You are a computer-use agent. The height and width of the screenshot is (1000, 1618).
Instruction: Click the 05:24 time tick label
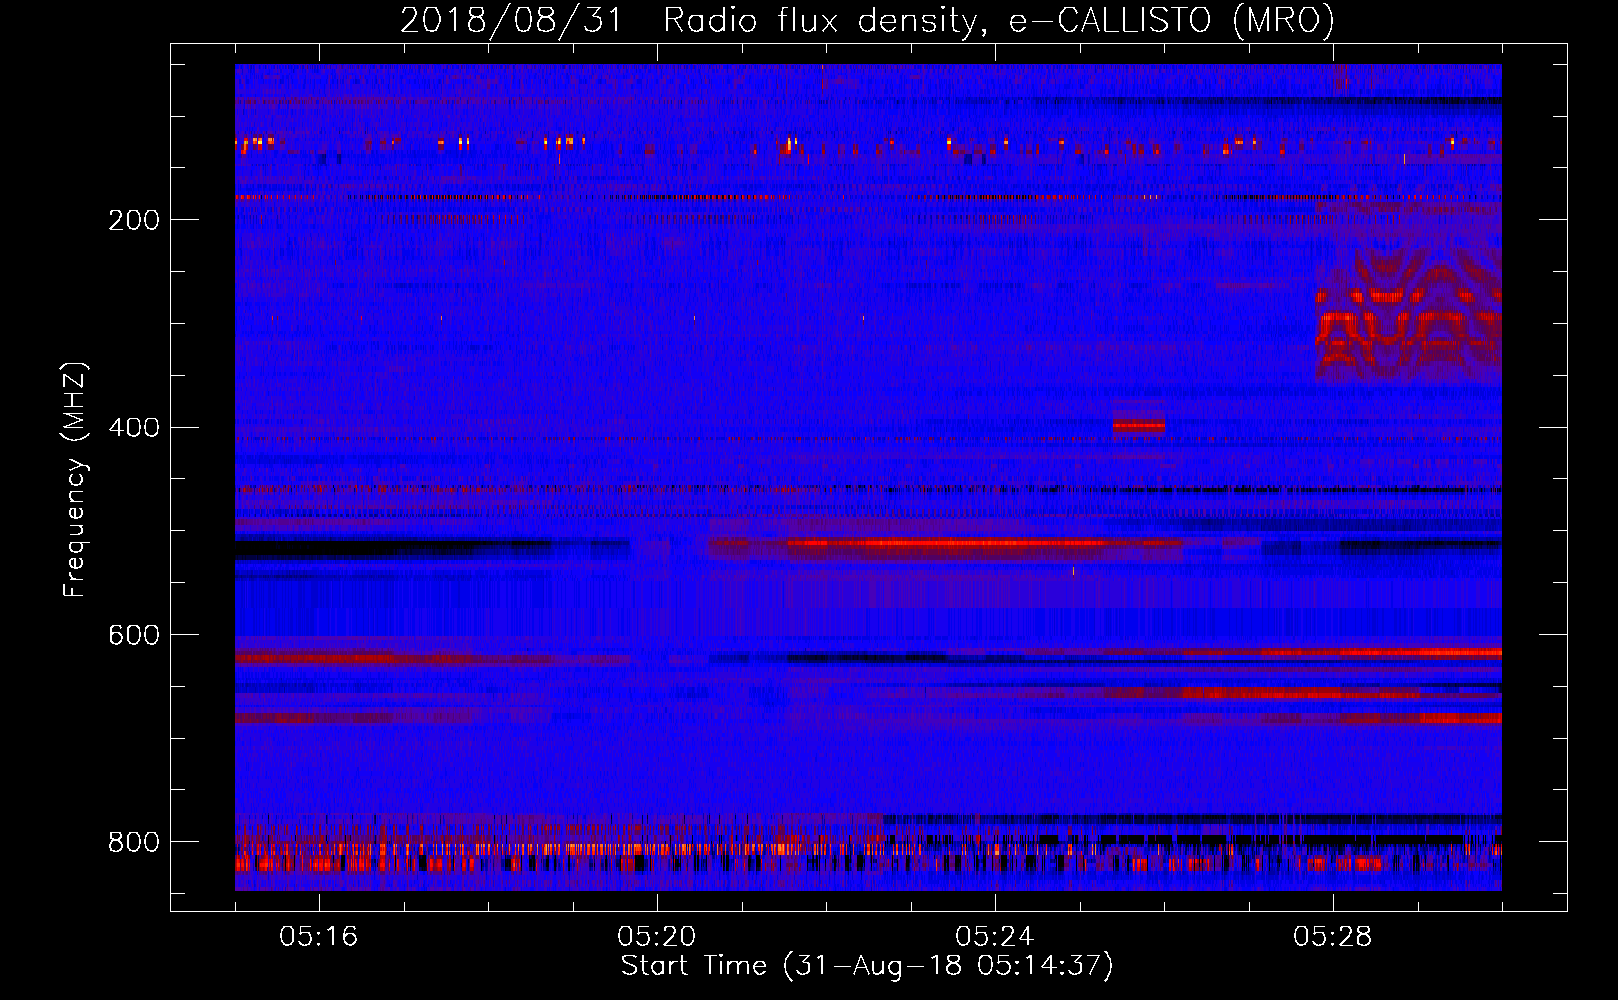click(x=994, y=936)
